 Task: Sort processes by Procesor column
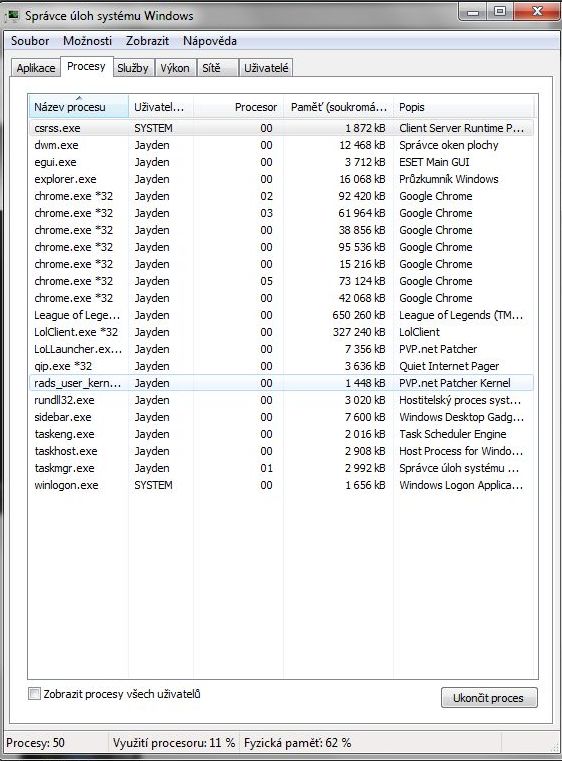pyautogui.click(x=238, y=107)
